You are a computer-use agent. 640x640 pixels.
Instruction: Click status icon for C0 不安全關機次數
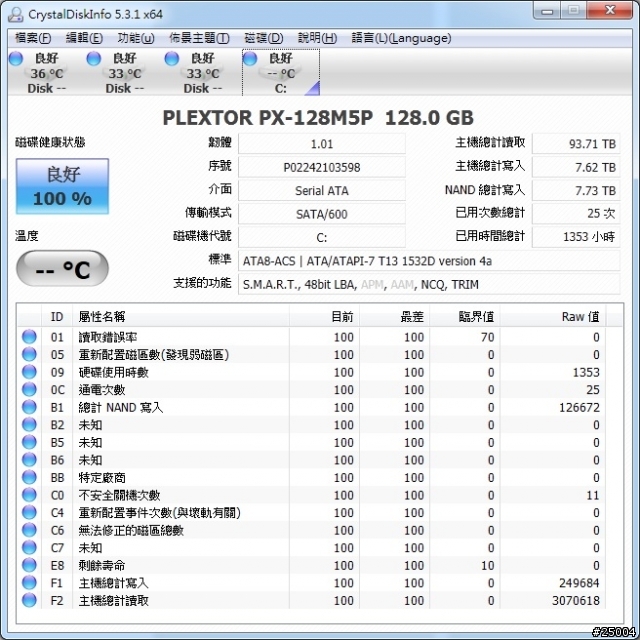click(x=29, y=495)
